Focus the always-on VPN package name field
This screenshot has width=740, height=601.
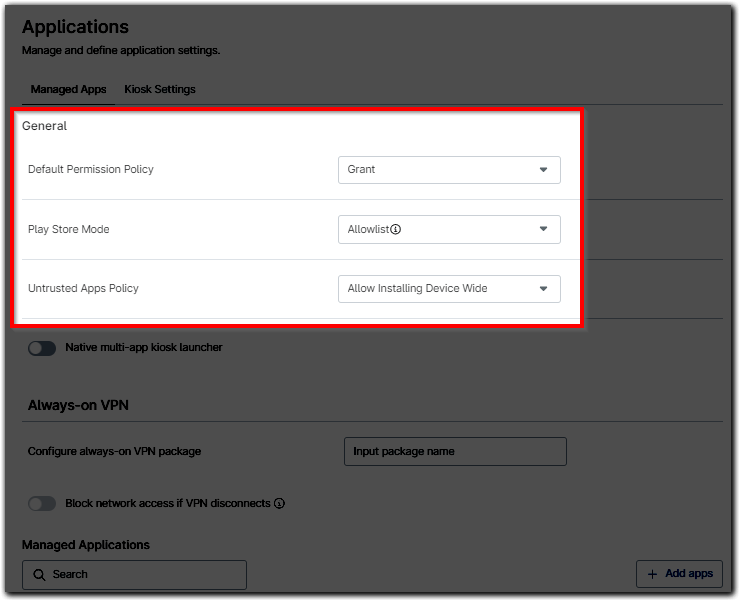(x=455, y=451)
